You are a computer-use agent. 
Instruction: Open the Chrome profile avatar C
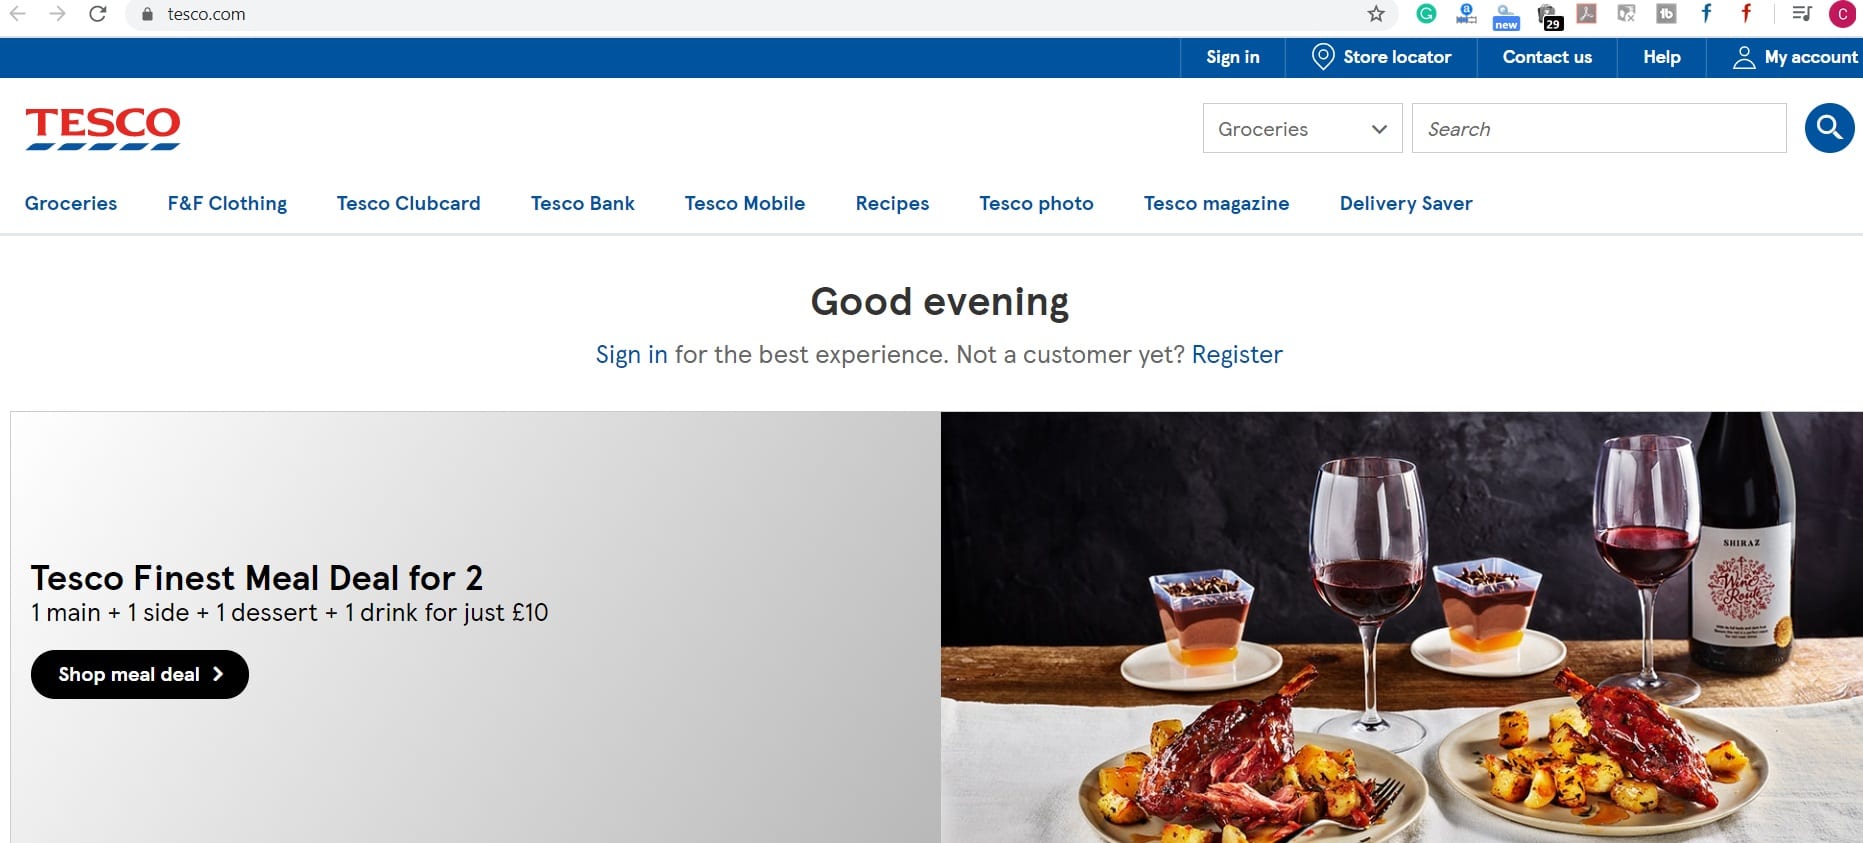[1842, 14]
